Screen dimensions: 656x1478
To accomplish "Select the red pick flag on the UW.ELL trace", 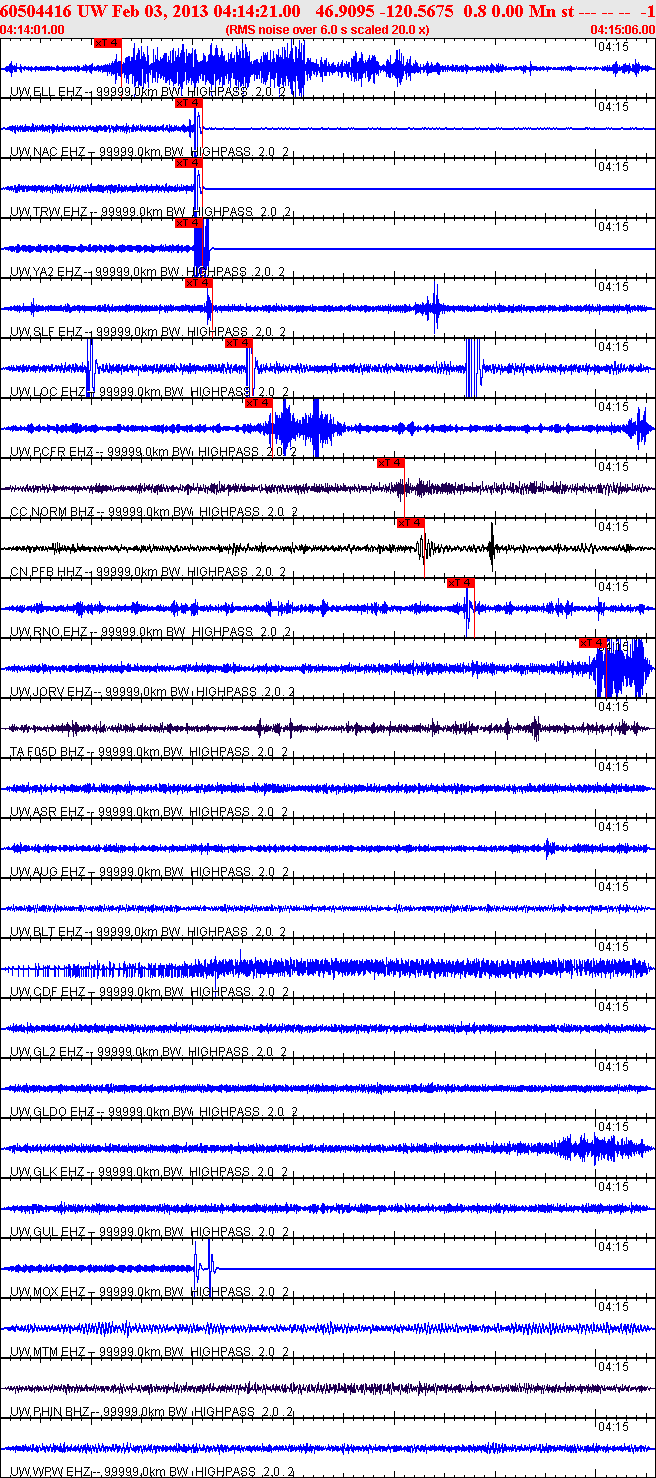I will point(107,43).
